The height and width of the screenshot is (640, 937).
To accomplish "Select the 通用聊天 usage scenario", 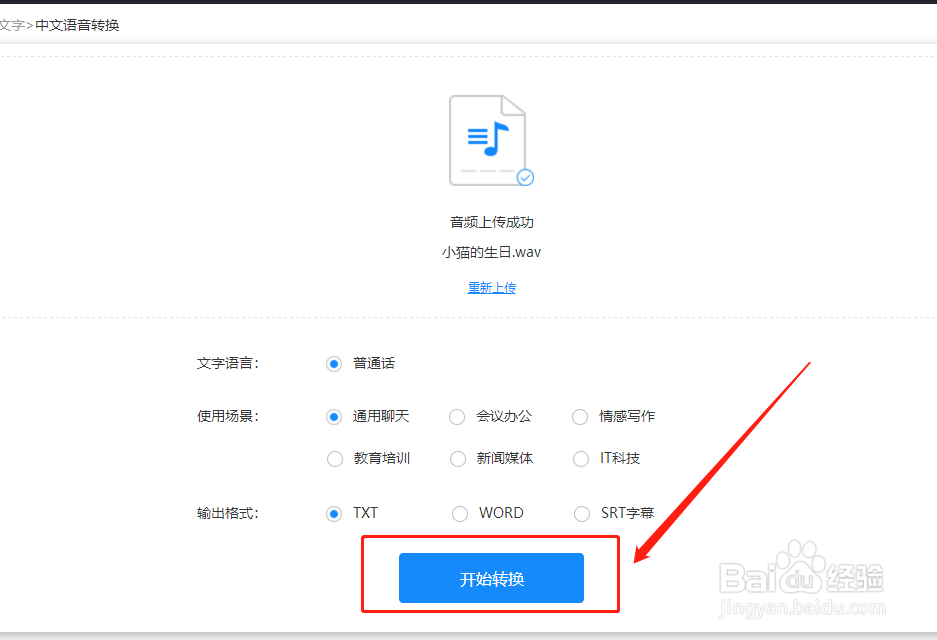I will click(334, 417).
